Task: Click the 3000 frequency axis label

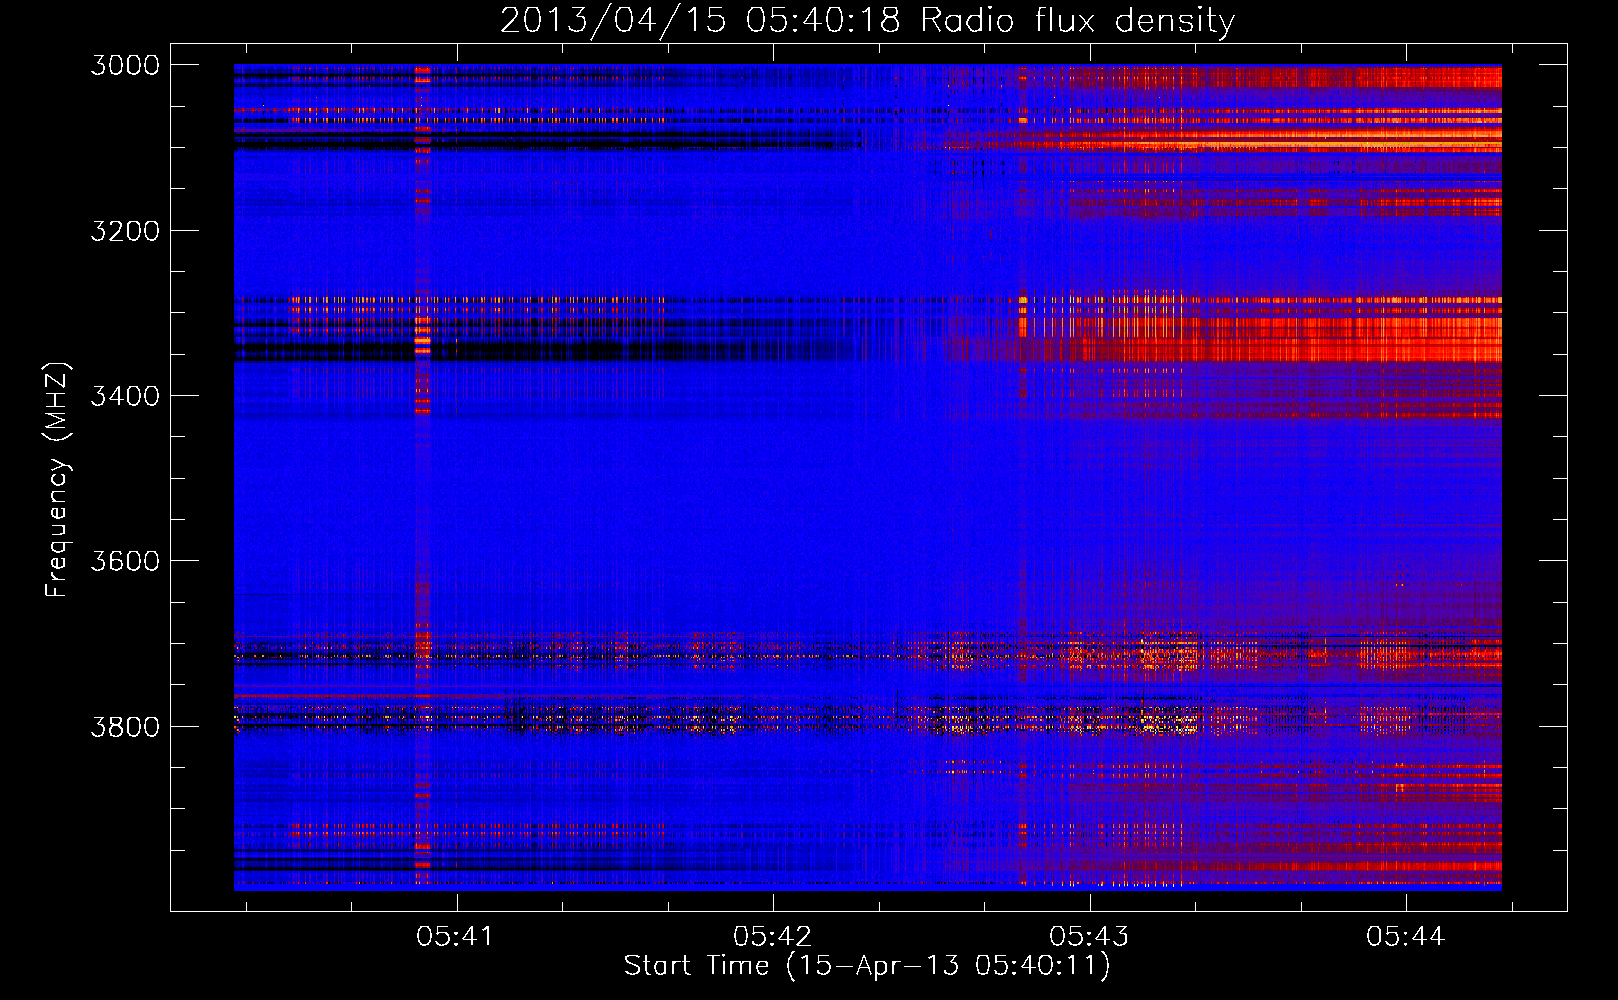Action: [x=125, y=65]
